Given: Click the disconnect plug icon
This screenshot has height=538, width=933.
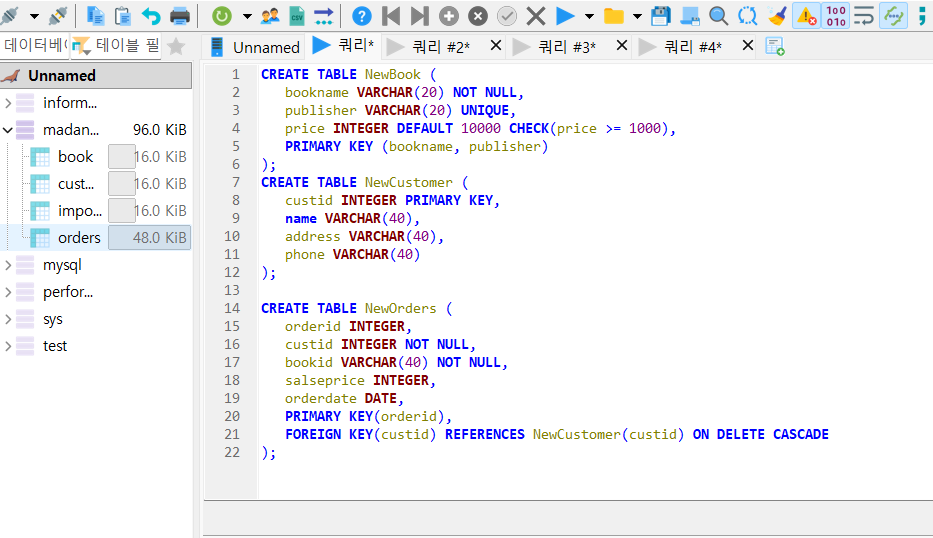Looking at the screenshot, I should [x=9, y=16].
